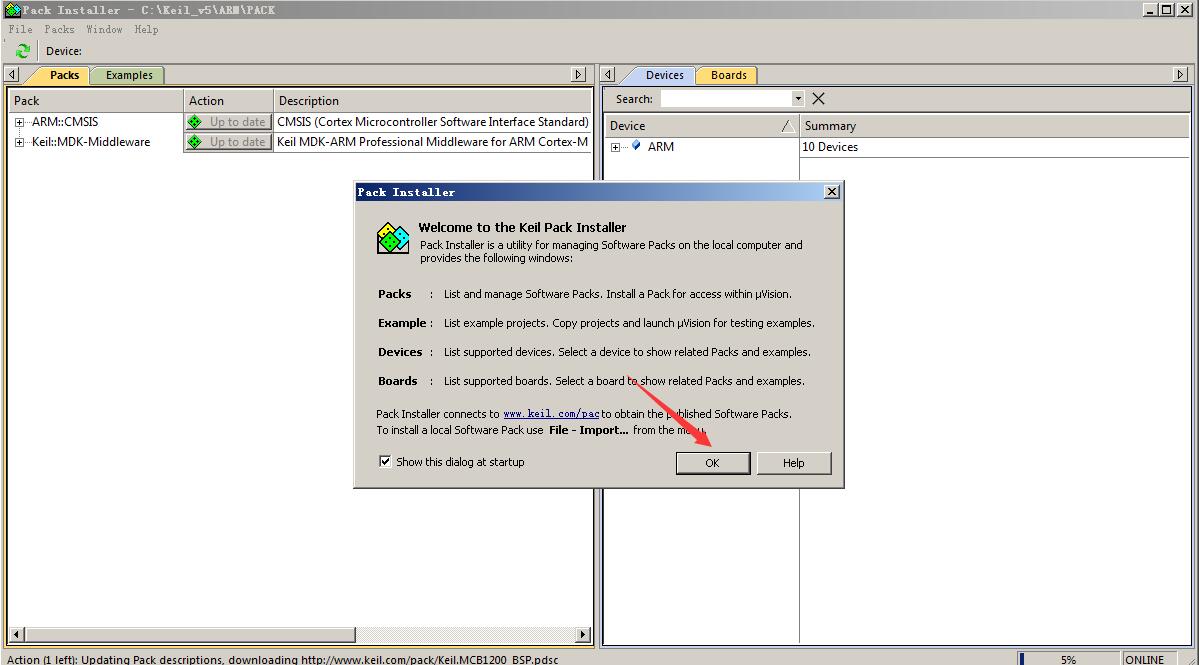
Task: Open the Window menu
Action: tap(104, 29)
